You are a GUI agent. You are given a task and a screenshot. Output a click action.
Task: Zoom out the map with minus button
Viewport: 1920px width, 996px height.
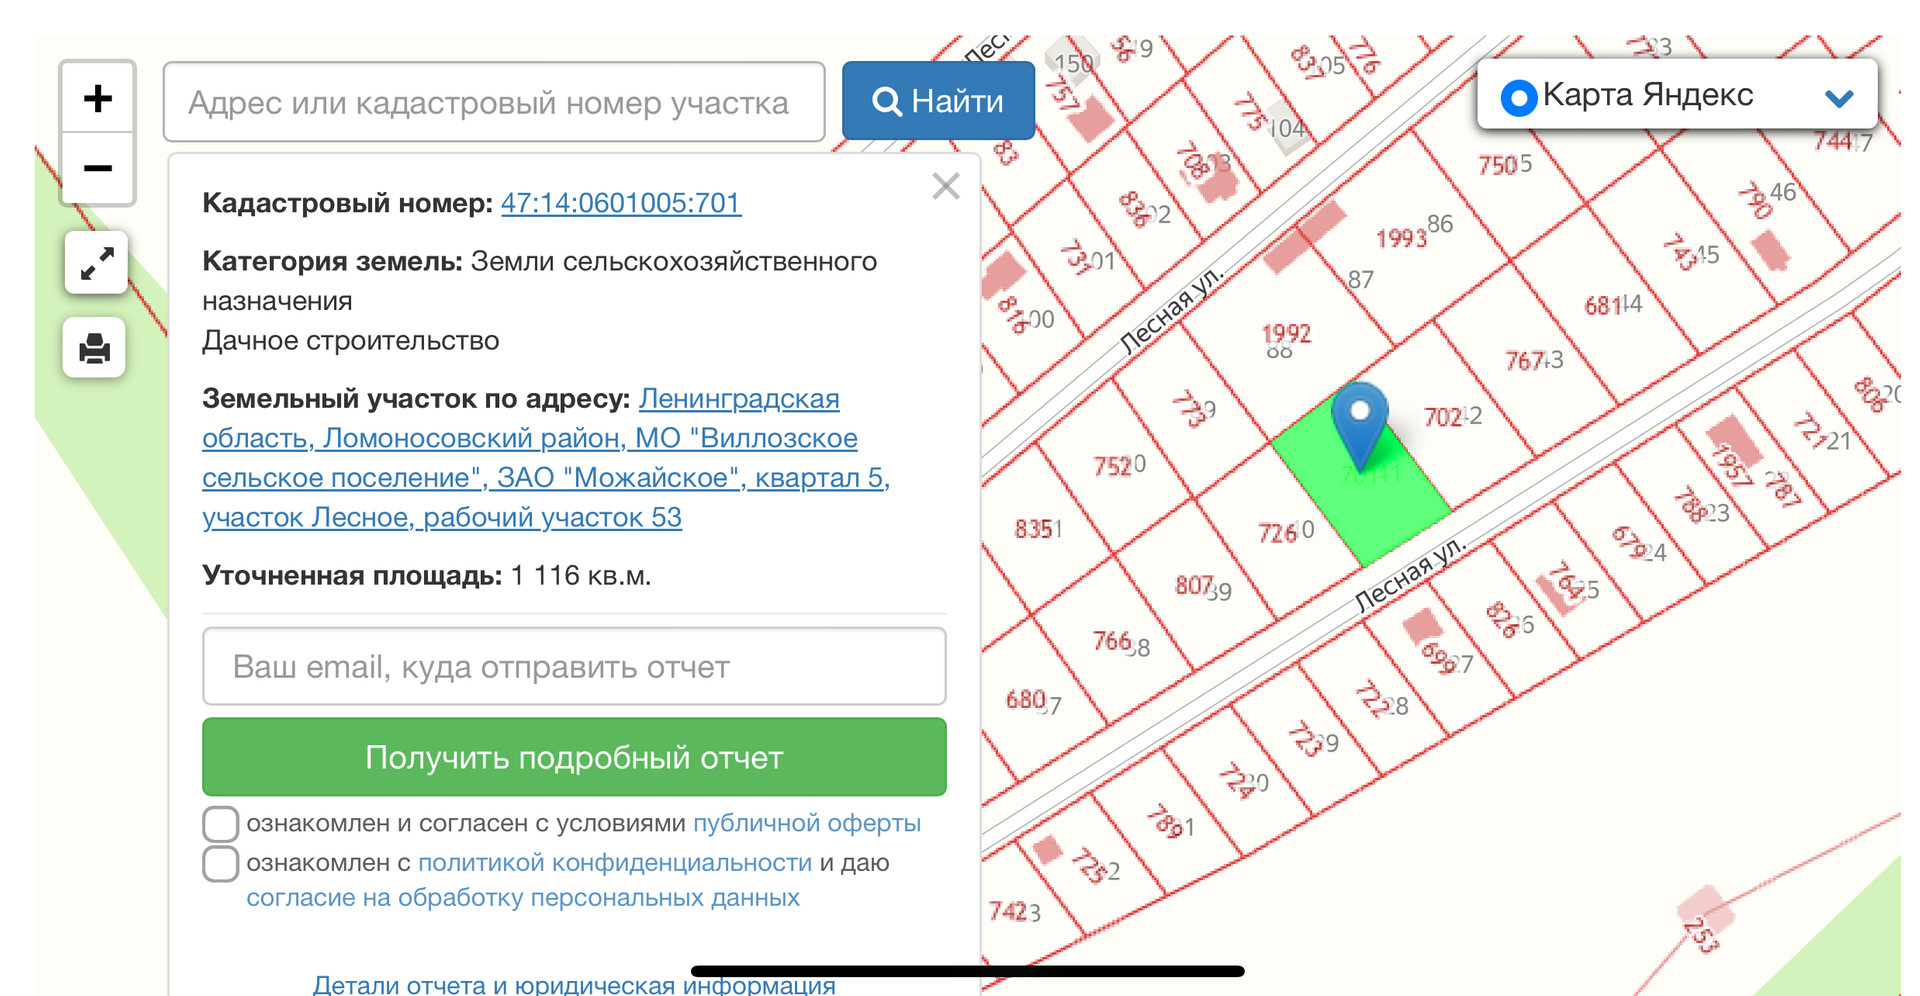coord(98,168)
